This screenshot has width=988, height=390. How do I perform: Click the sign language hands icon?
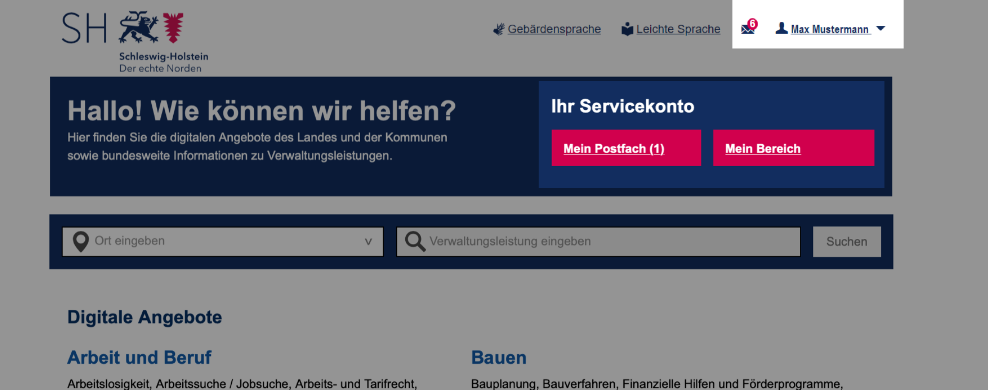tap(498, 29)
